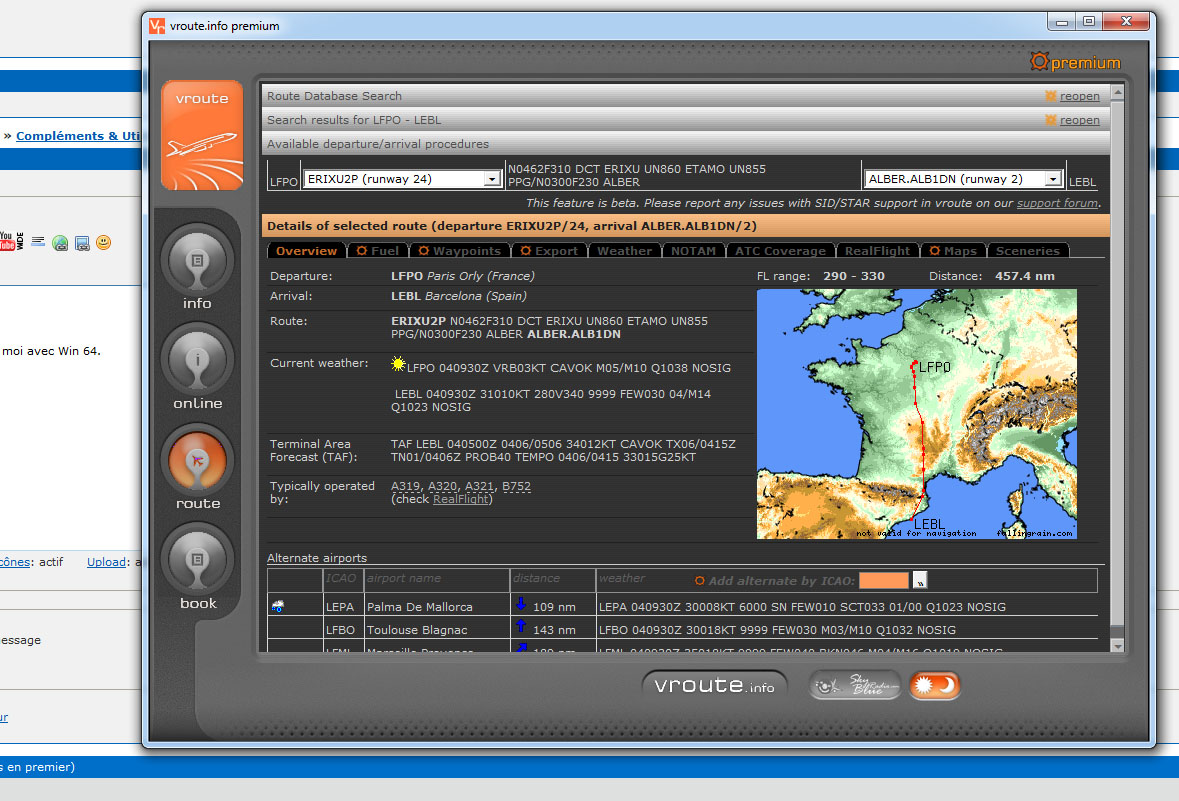This screenshot has height=801, width=1179.
Task: Reopen the Route Database Search panel
Action: [1079, 96]
